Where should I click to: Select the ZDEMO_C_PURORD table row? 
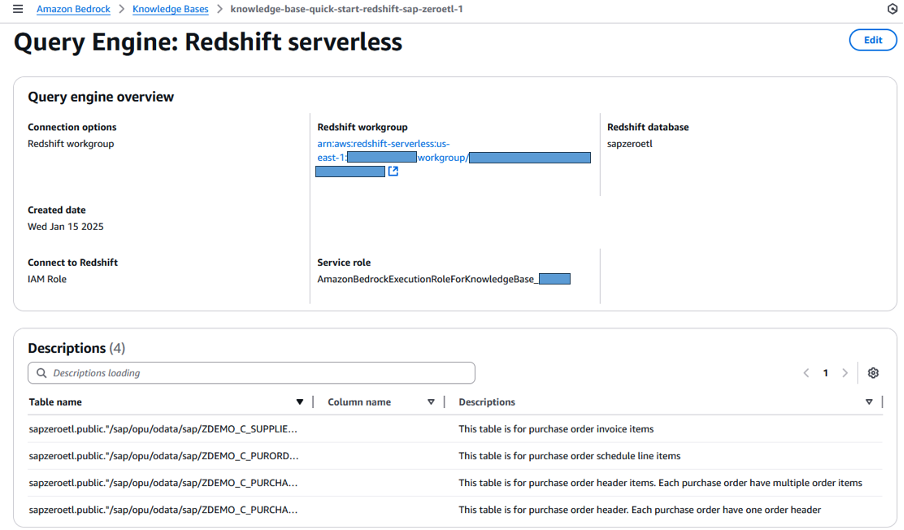tap(163, 456)
